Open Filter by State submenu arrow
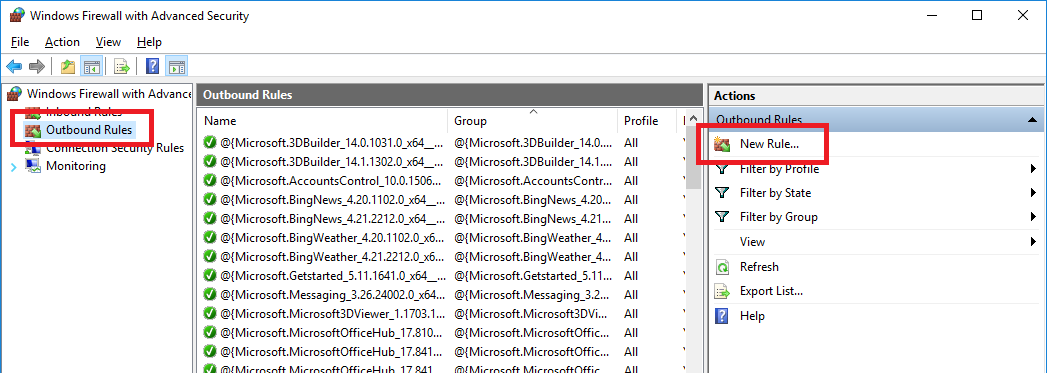Screen dimensions: 1047x373 click(x=1033, y=193)
